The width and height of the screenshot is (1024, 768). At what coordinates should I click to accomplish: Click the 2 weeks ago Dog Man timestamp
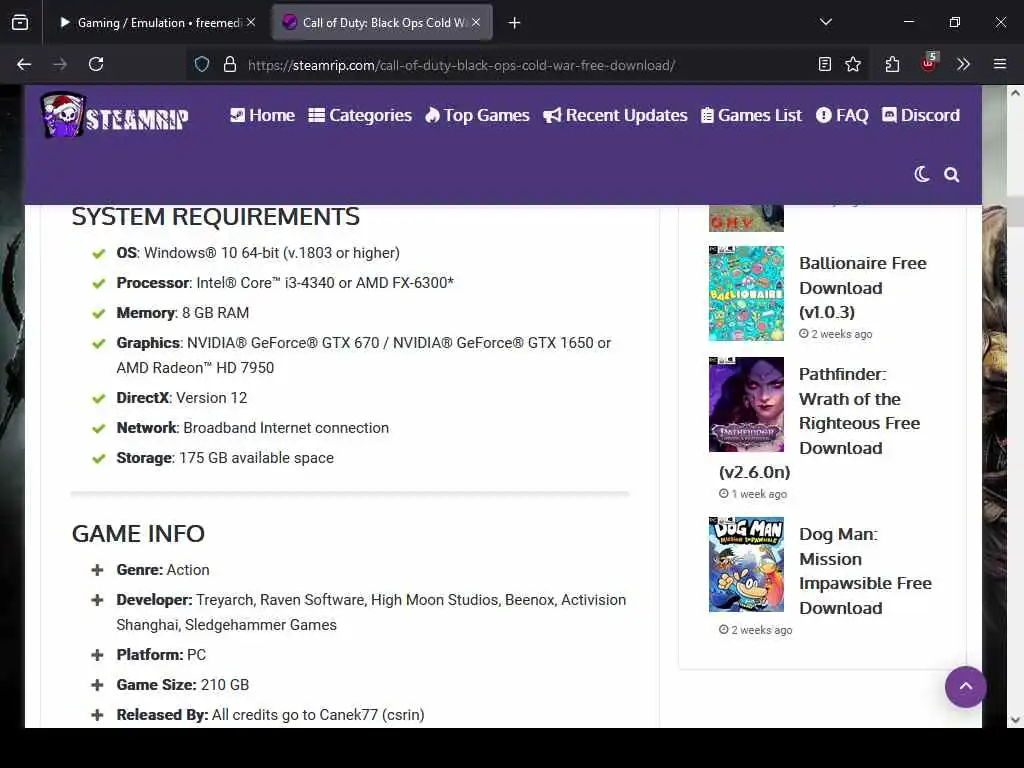coord(756,630)
